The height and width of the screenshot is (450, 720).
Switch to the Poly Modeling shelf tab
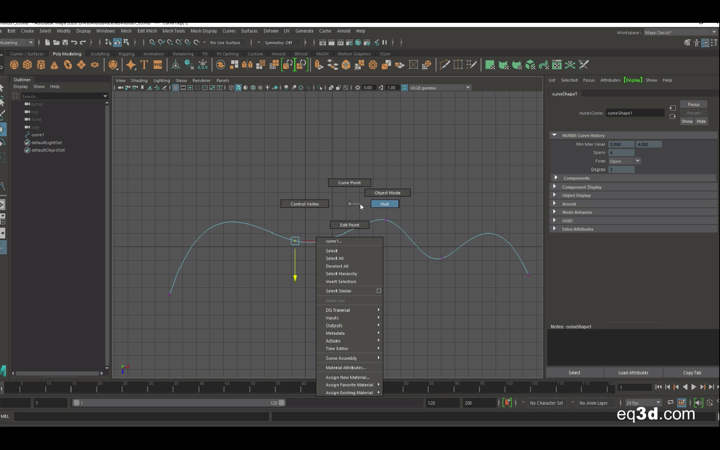click(x=67, y=54)
